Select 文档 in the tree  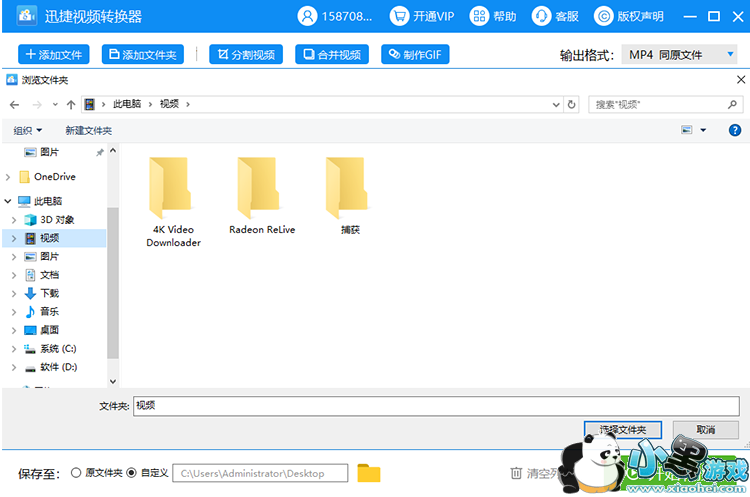click(x=49, y=275)
